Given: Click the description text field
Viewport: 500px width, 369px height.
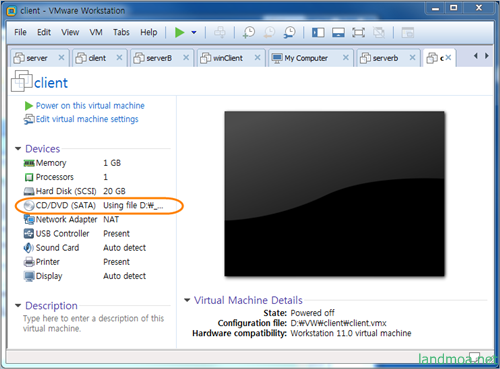Looking at the screenshot, I should point(93,323).
